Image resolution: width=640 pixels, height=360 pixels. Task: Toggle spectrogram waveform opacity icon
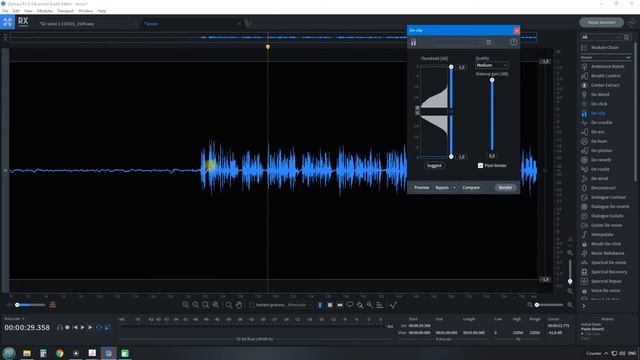pyautogui.click(x=53, y=305)
